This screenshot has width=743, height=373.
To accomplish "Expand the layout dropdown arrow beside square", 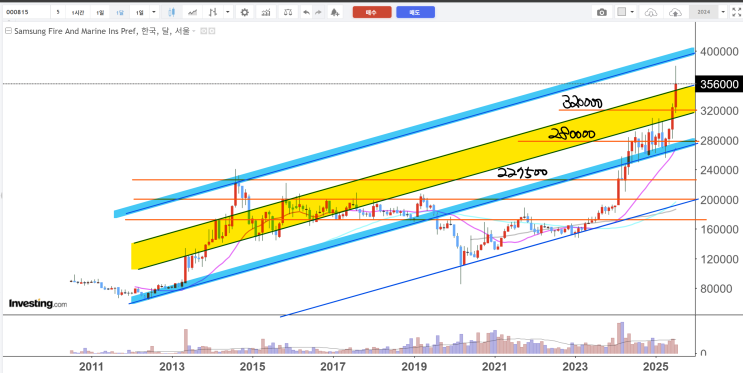I will tap(632, 12).
